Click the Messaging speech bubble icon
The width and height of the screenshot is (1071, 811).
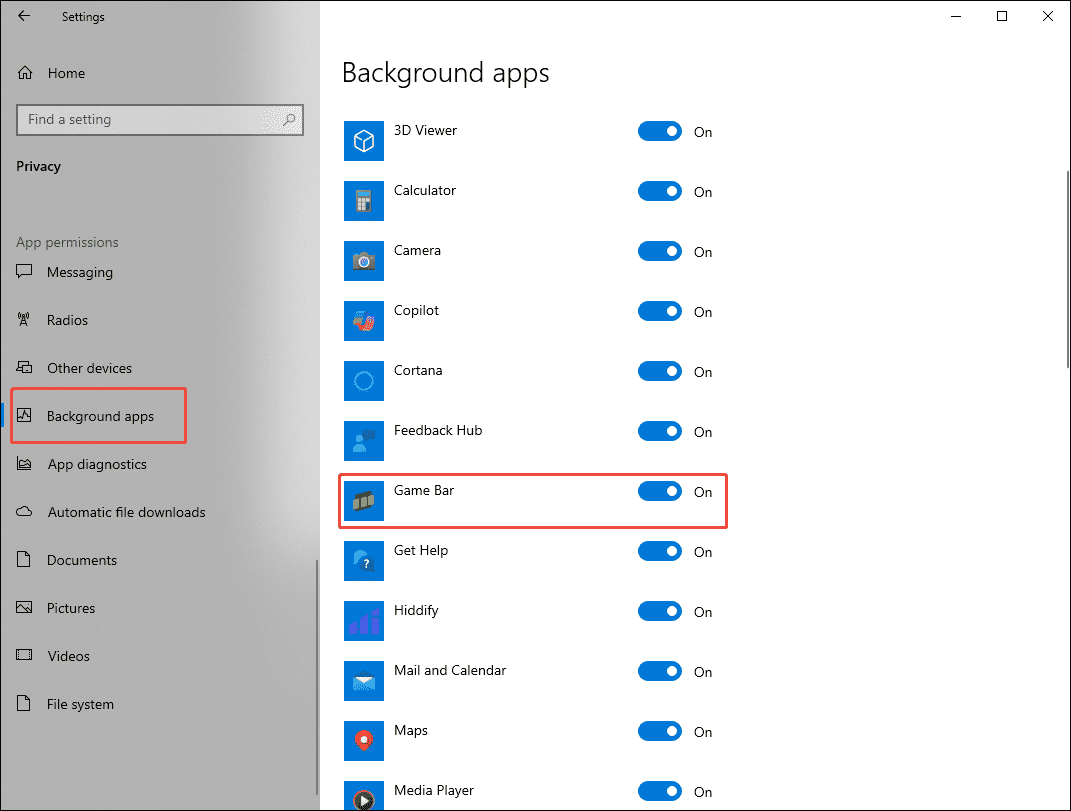pyautogui.click(x=24, y=271)
